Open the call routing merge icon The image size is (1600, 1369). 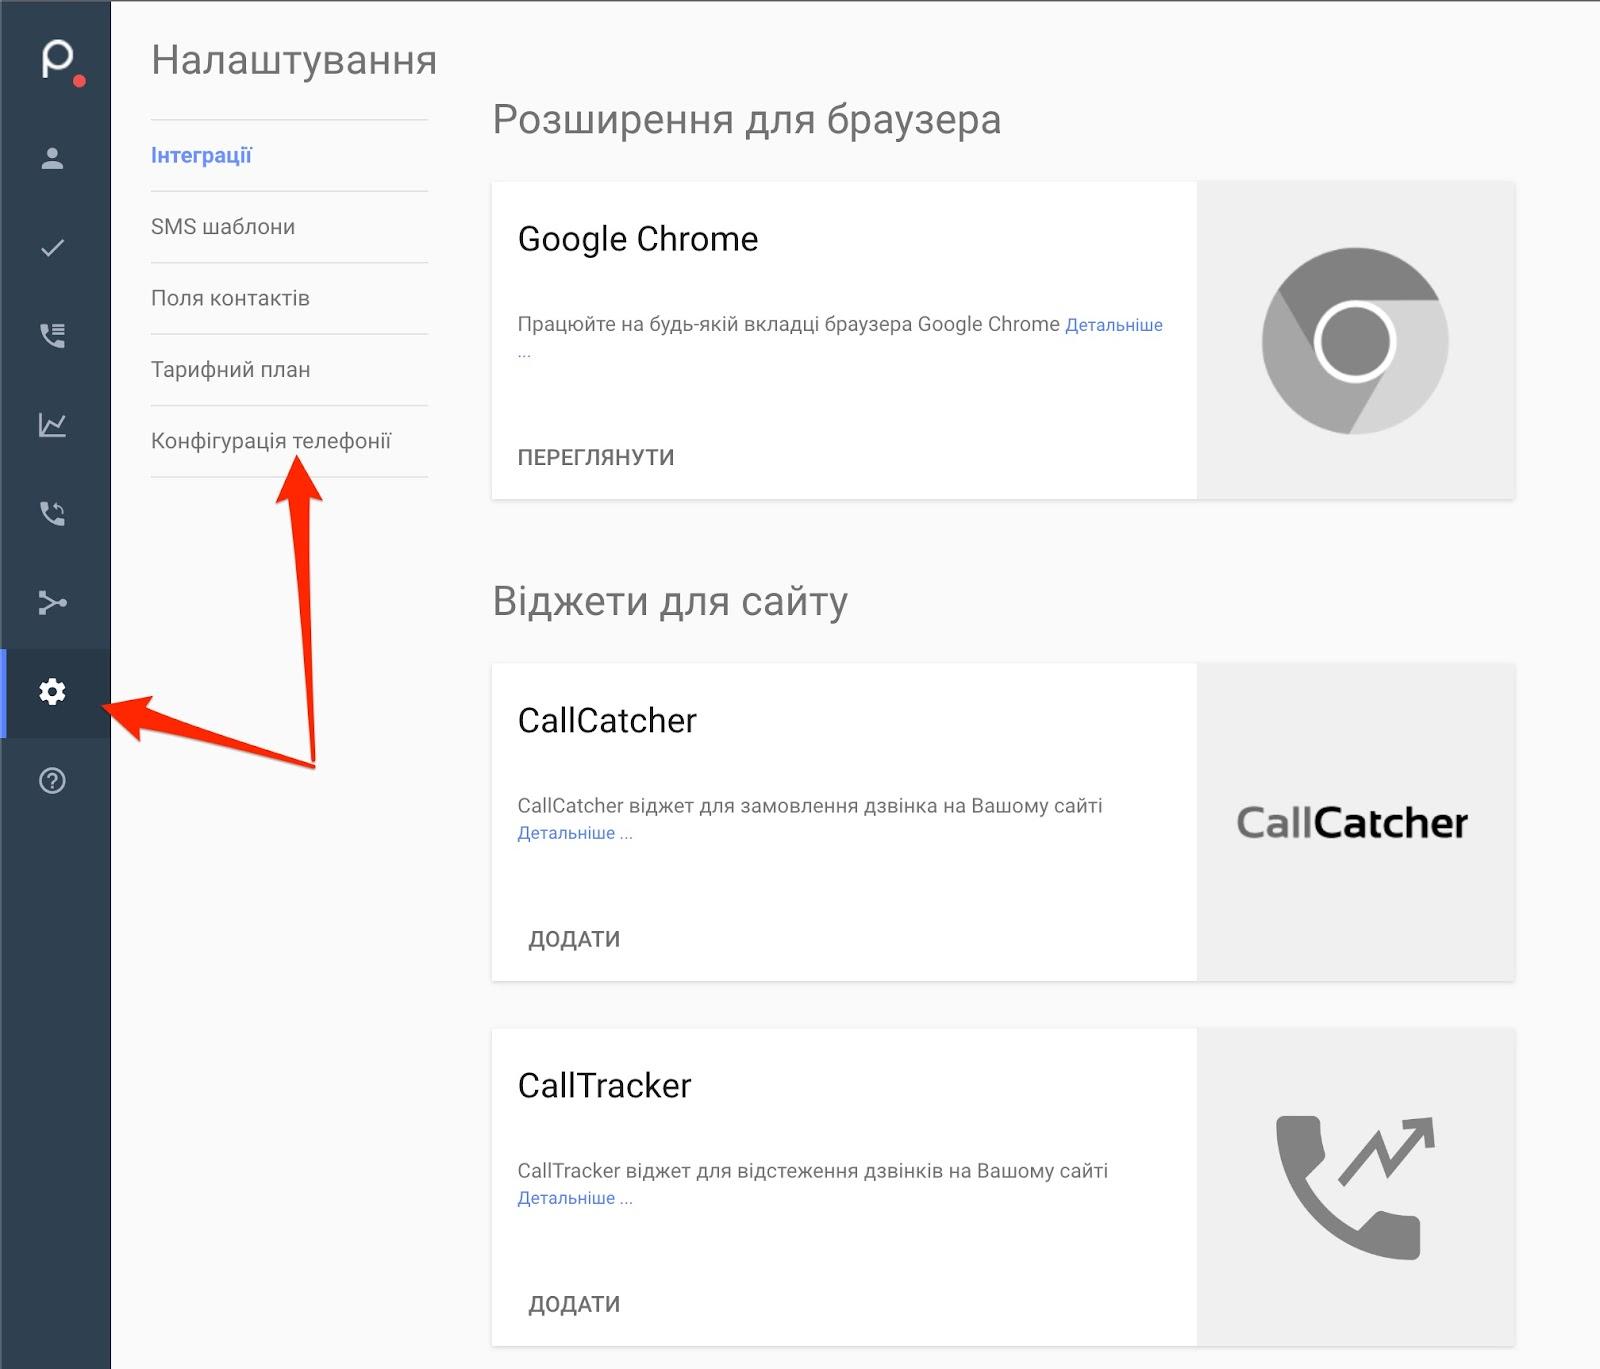(x=52, y=602)
